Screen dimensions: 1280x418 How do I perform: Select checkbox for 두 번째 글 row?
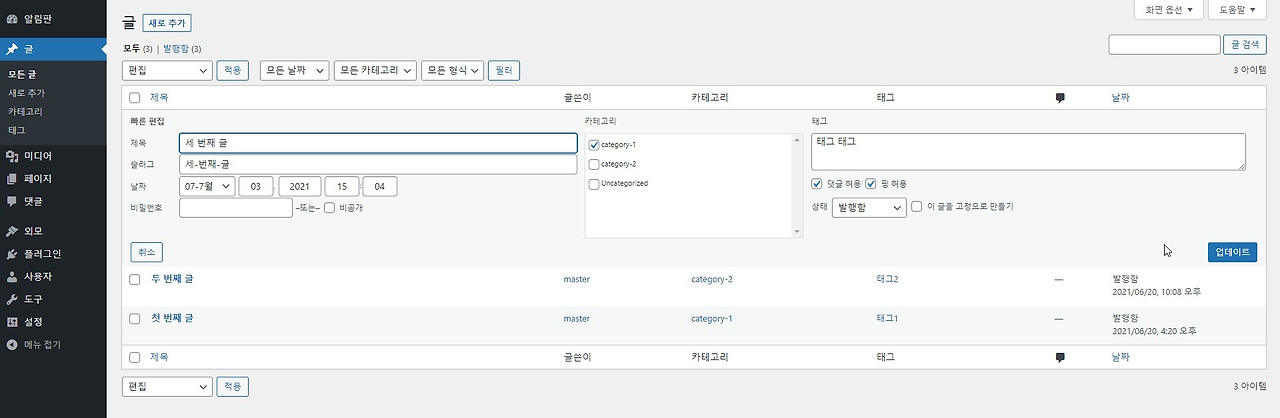(x=135, y=279)
